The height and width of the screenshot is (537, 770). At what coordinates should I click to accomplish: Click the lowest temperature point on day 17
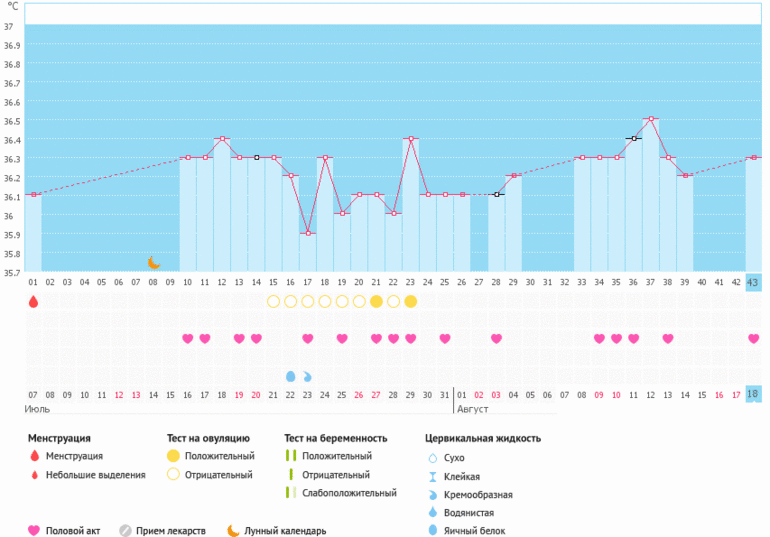coord(307,233)
